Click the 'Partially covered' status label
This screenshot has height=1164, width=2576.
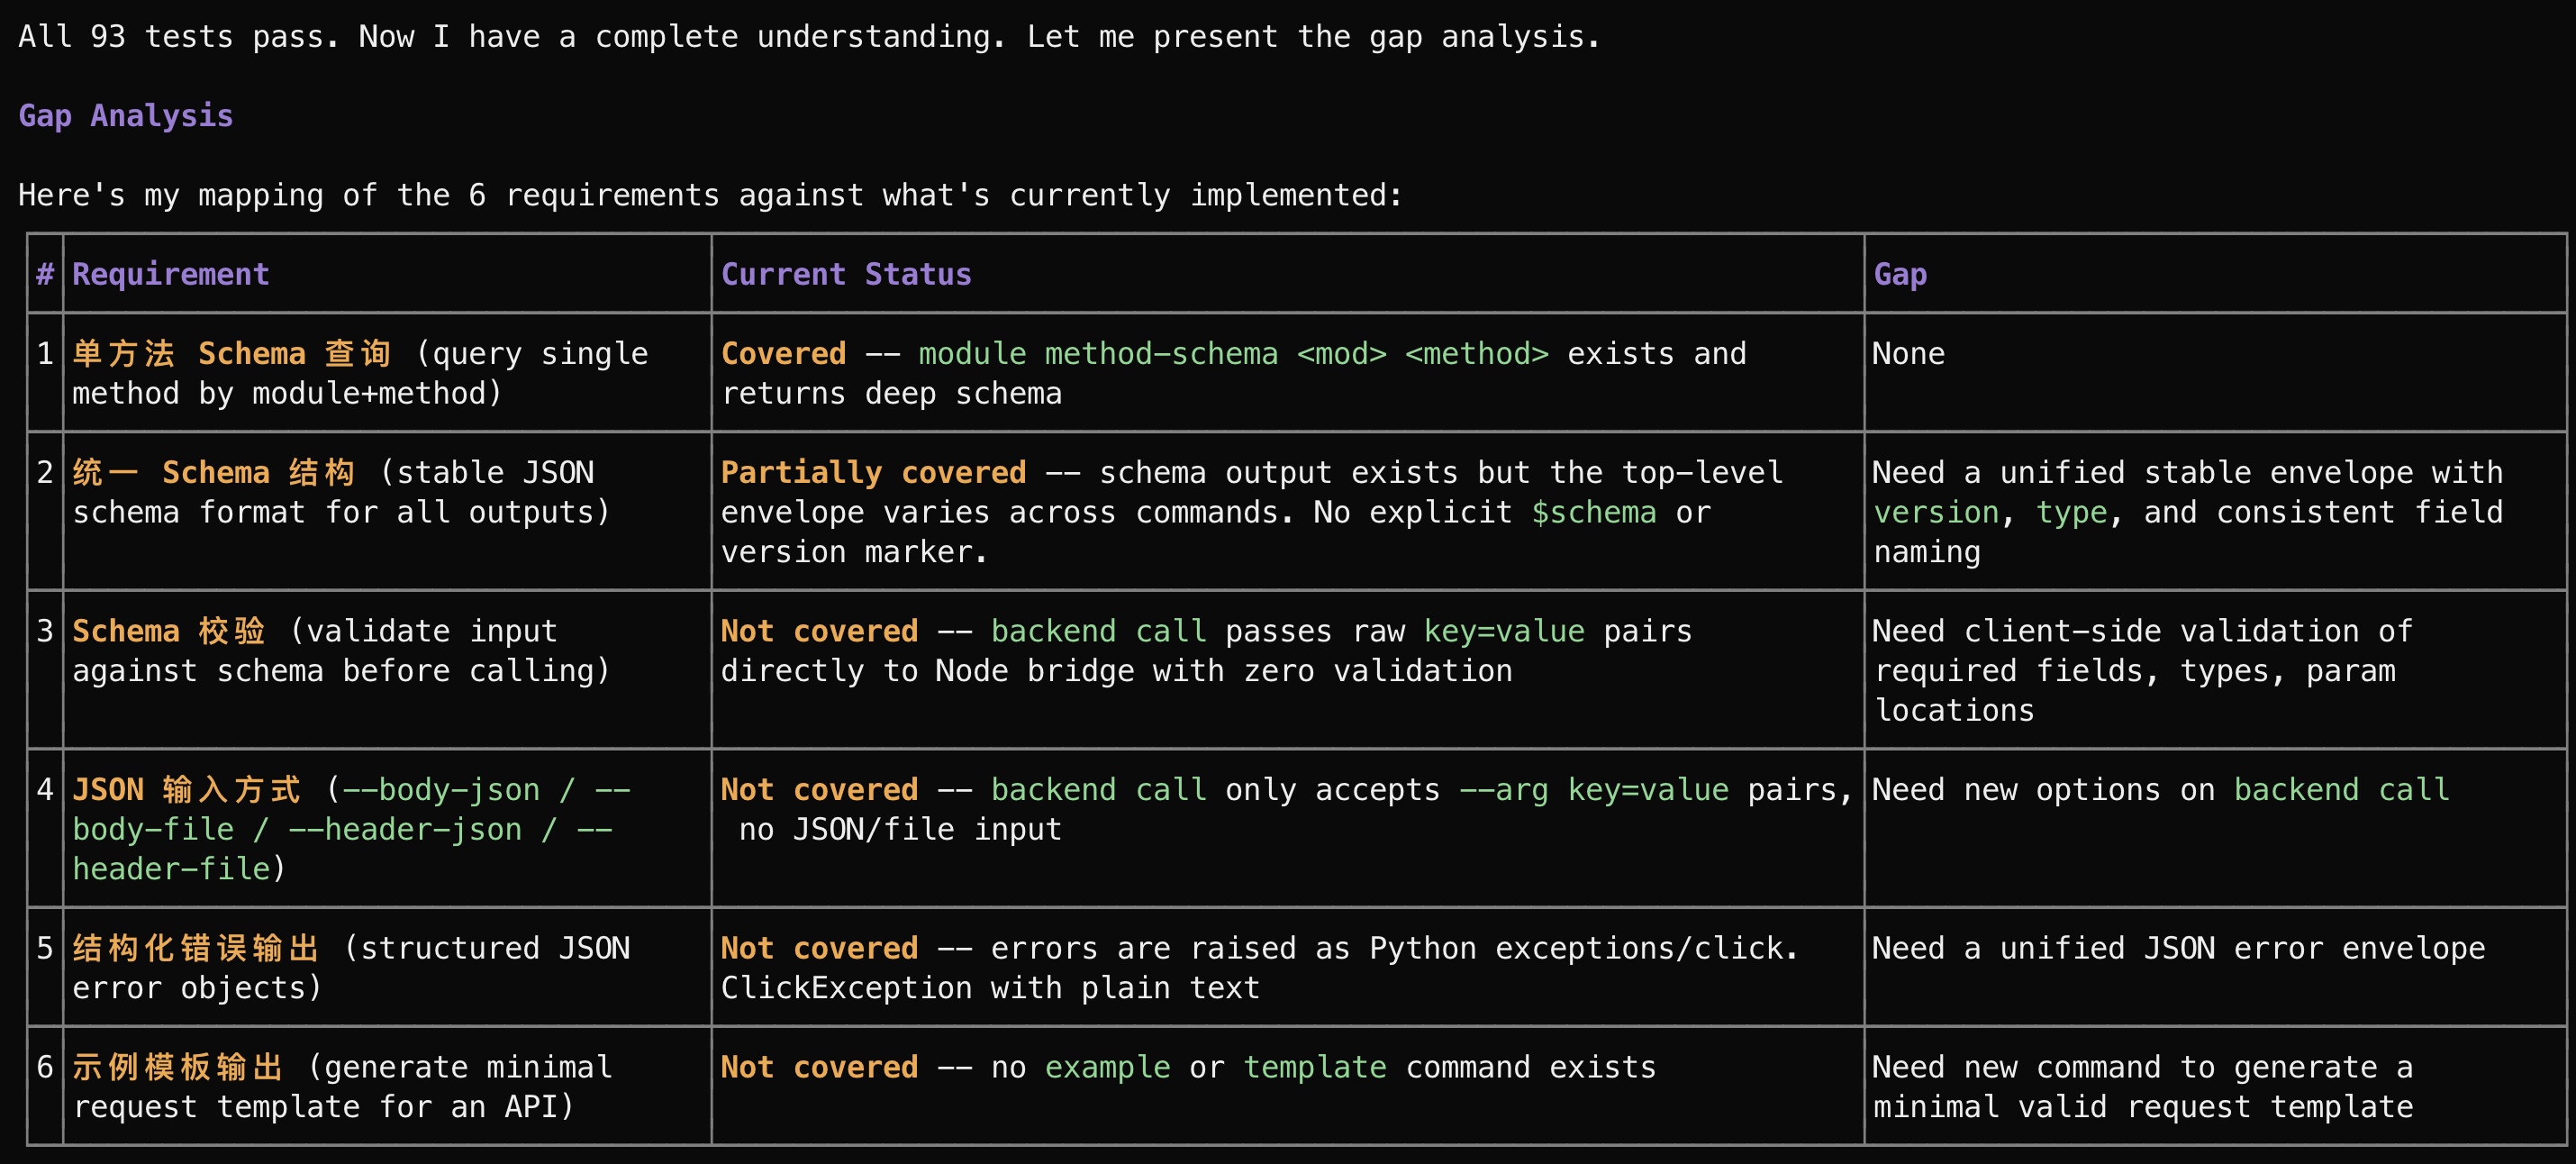[x=873, y=472]
